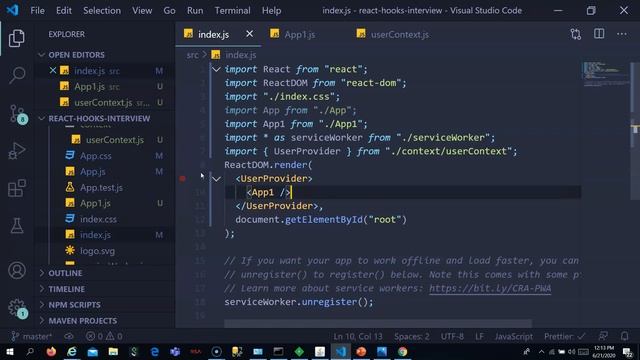Open the Test flask view

point(17,226)
